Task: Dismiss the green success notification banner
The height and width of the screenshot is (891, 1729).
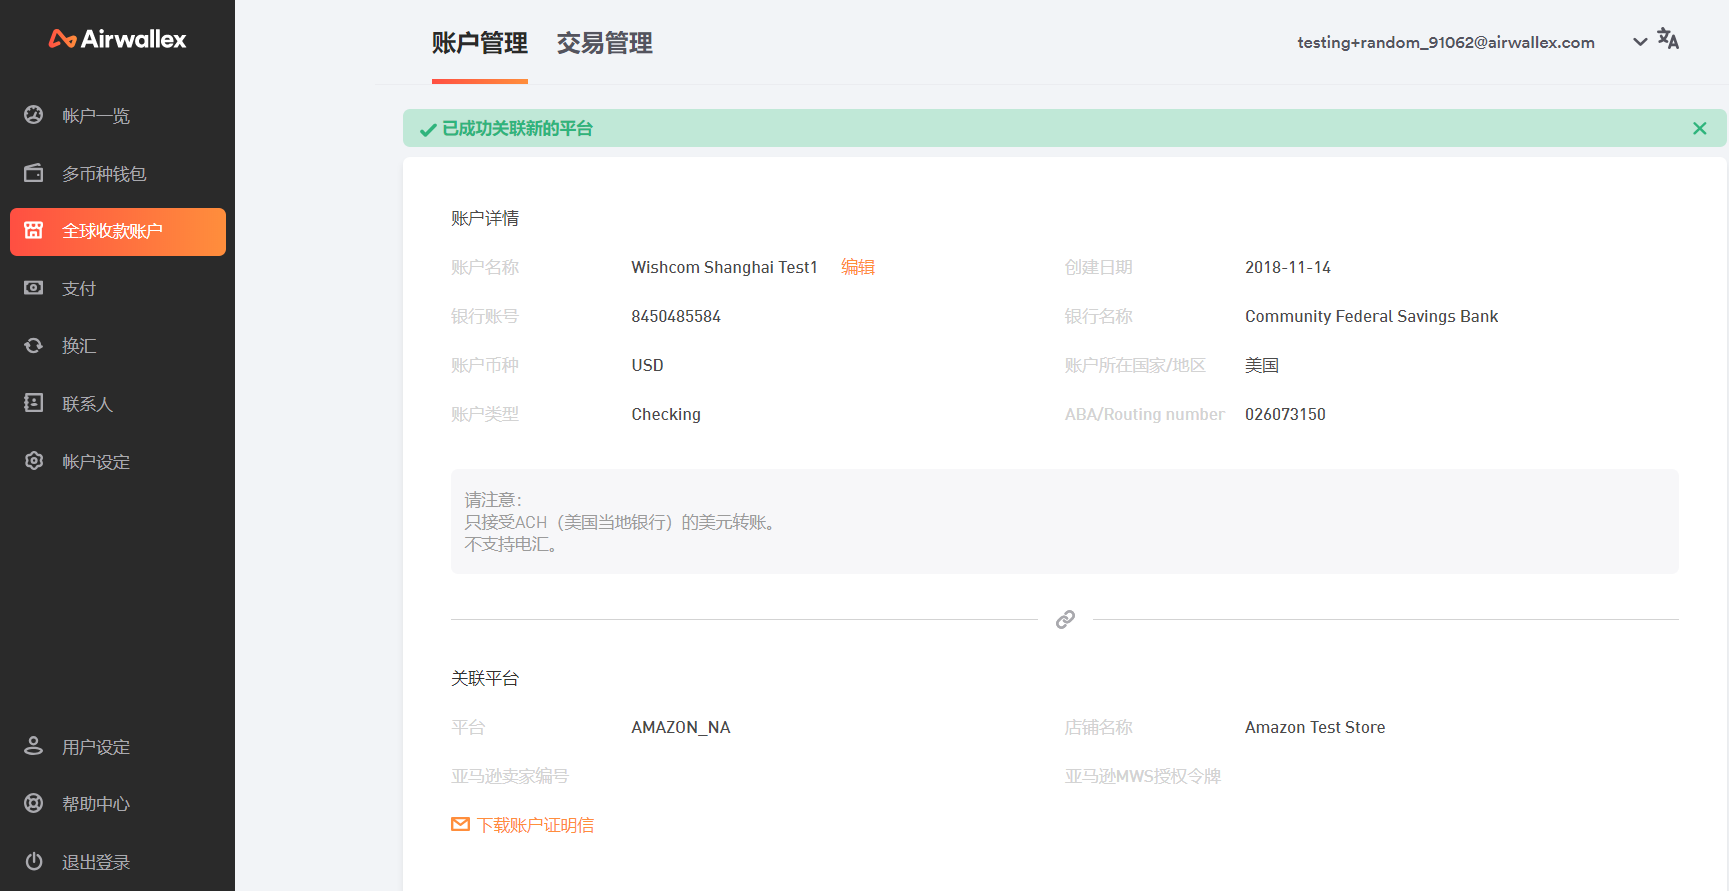Action: [1699, 128]
